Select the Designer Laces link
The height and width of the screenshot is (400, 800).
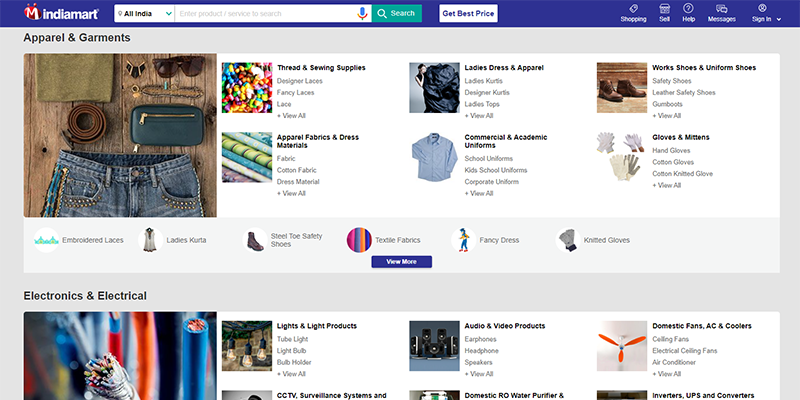300,81
